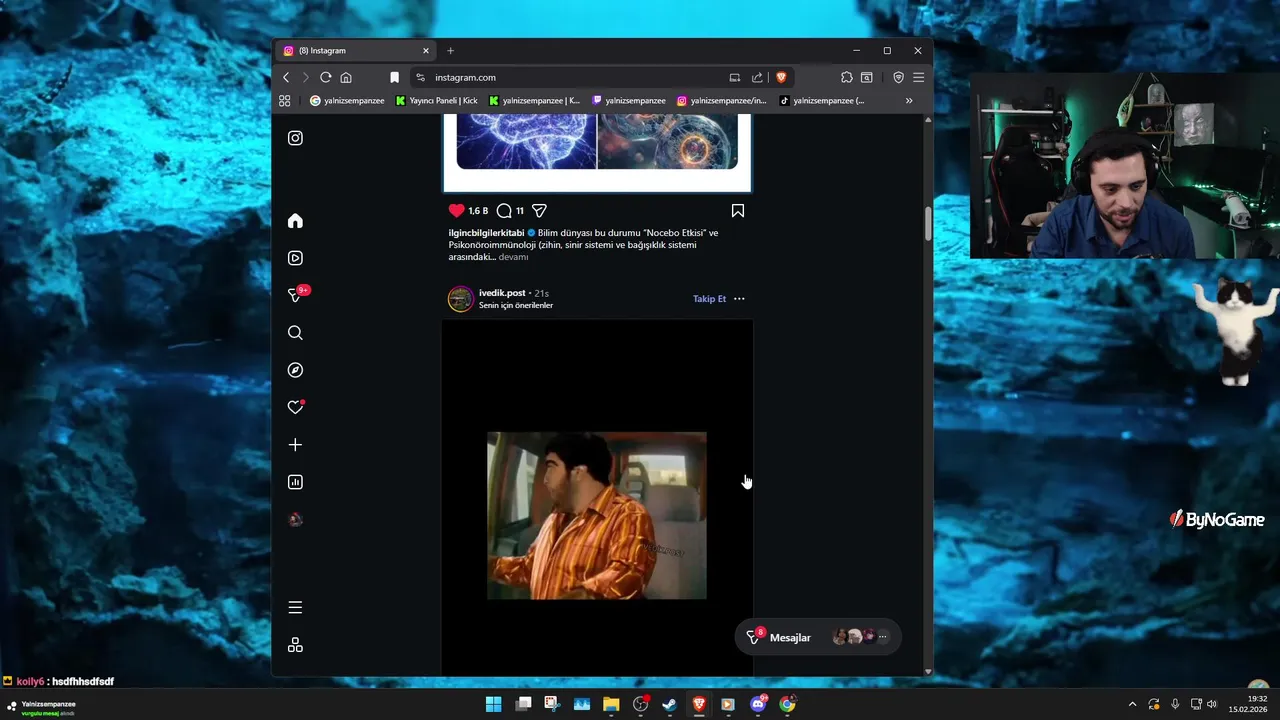
Task: Close the Instagram tab
Action: (425, 51)
